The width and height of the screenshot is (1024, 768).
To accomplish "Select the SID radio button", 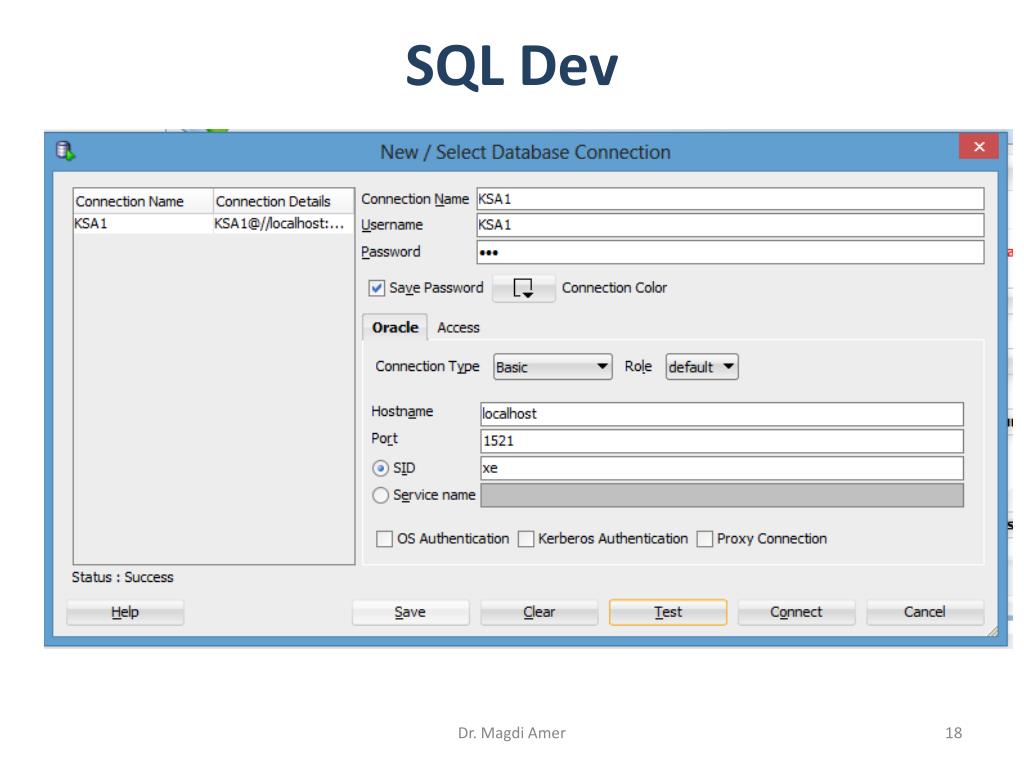I will pos(380,468).
